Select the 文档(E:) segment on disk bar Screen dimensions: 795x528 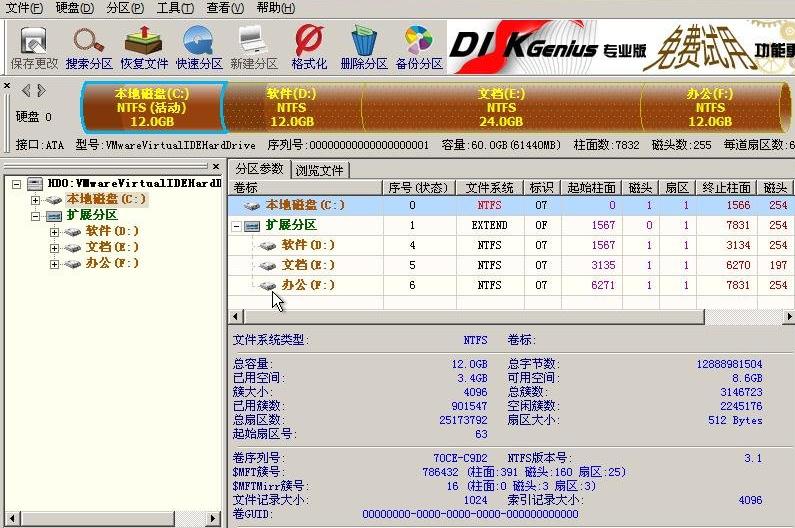point(501,107)
